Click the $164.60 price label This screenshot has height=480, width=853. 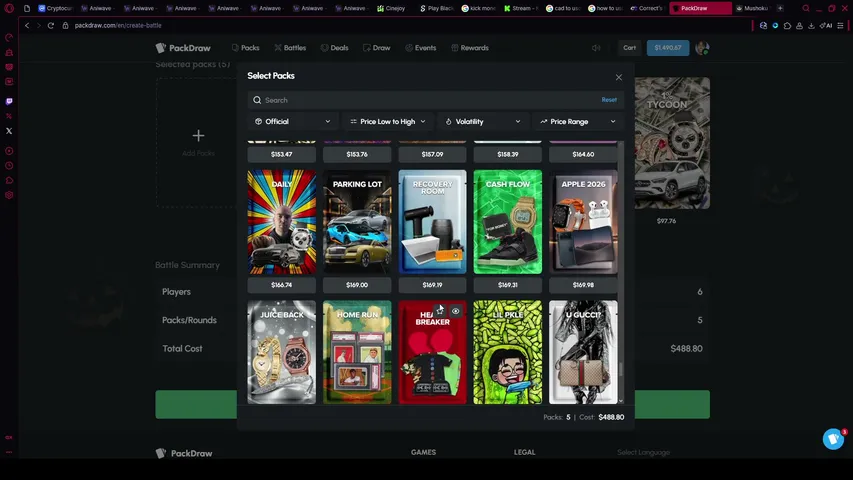583,155
